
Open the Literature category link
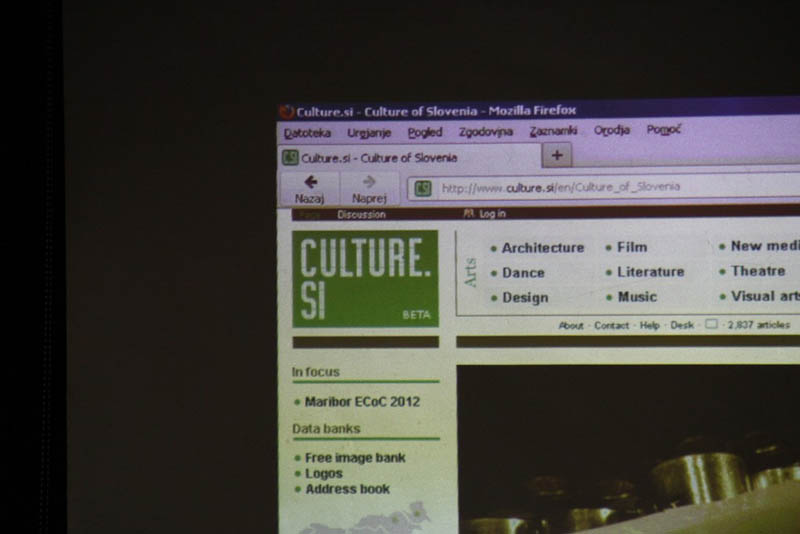(651, 272)
